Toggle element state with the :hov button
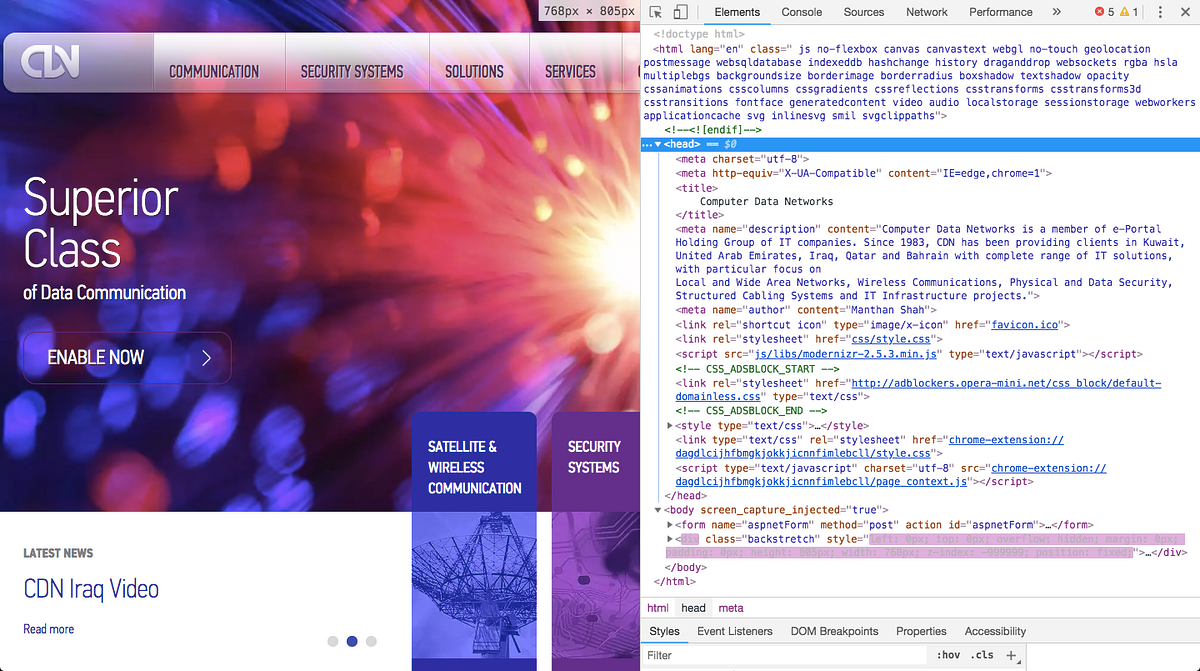This screenshot has width=1200, height=671. pyautogui.click(x=948, y=654)
